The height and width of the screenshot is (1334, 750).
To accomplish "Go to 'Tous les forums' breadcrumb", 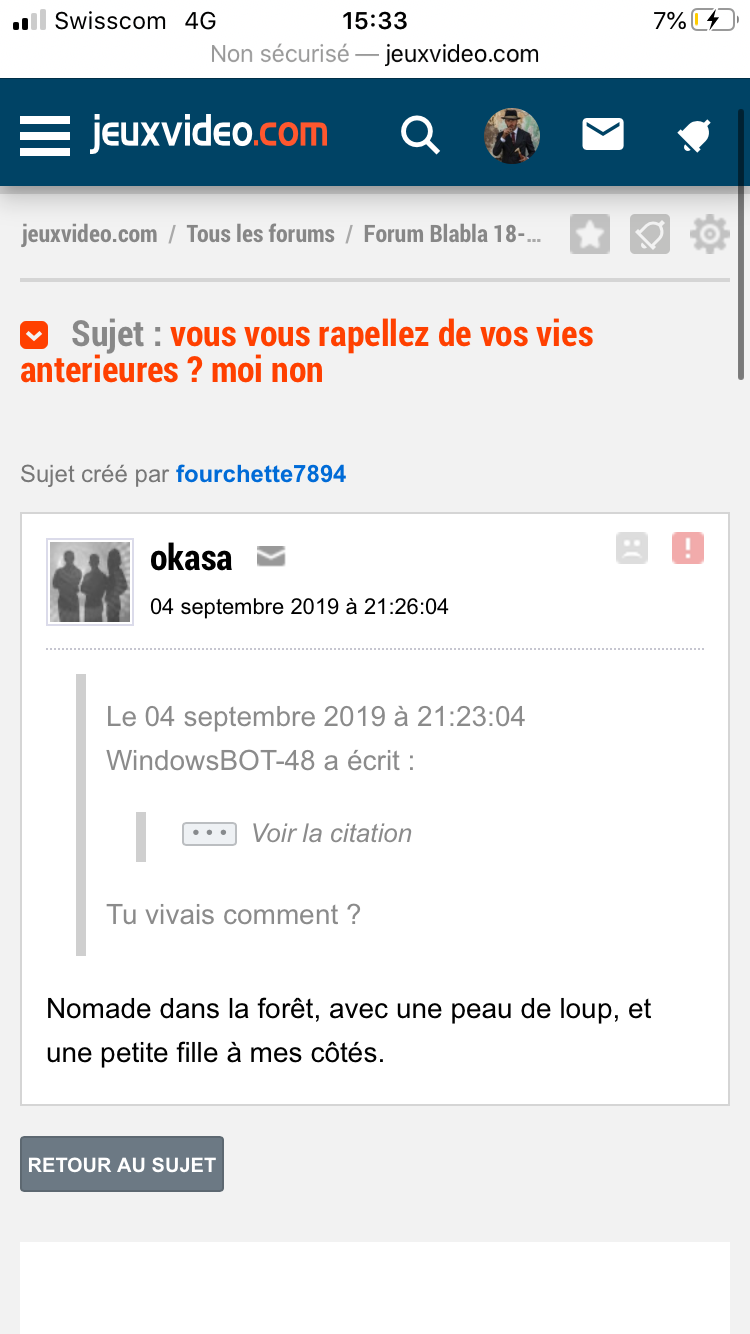I will [260, 234].
